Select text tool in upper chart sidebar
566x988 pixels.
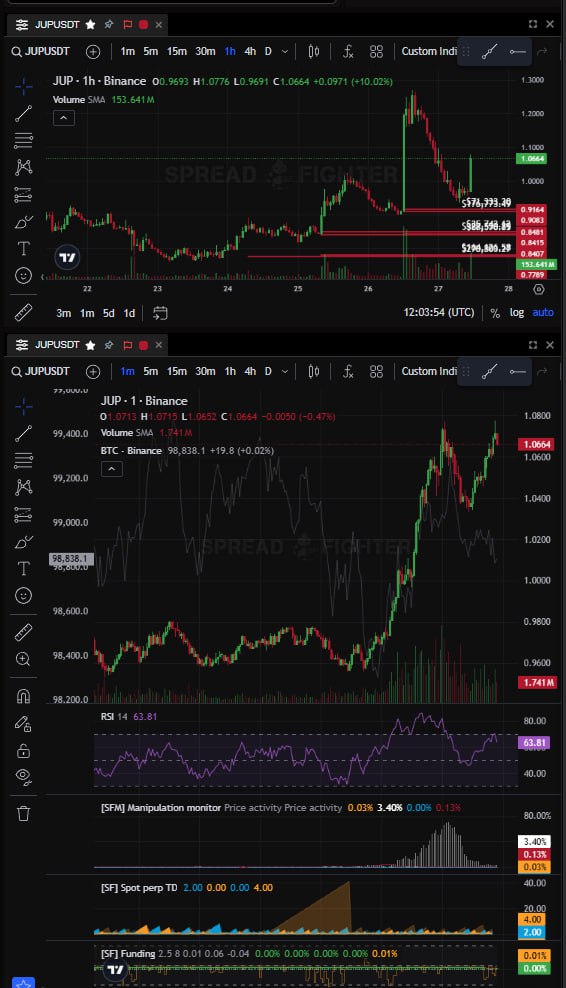[23, 248]
